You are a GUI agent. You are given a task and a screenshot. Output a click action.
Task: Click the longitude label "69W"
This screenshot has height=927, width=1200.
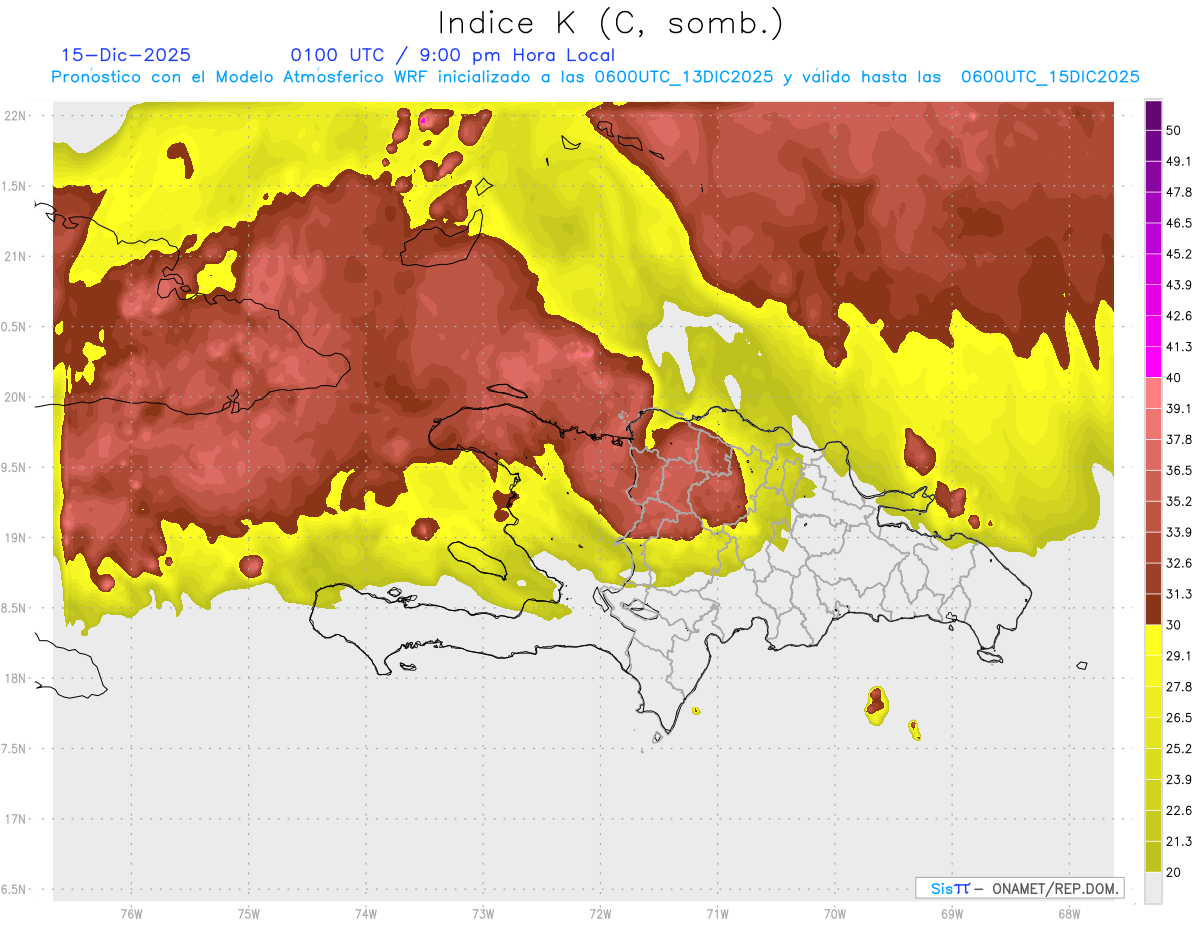951,914
